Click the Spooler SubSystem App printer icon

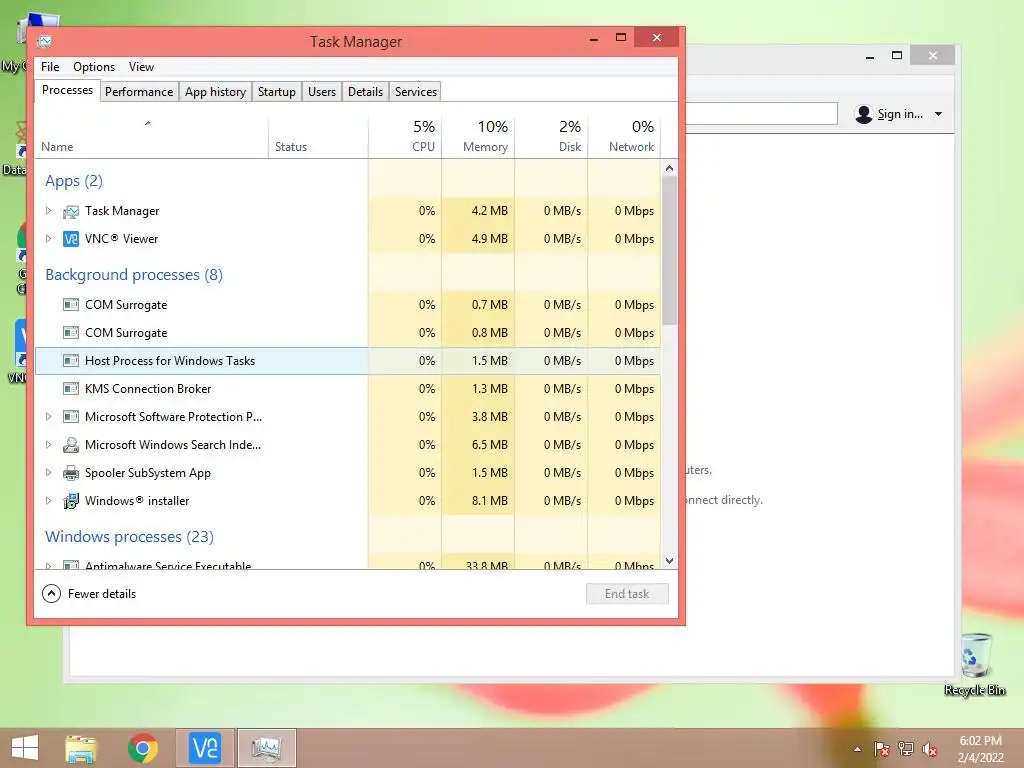tap(71, 473)
